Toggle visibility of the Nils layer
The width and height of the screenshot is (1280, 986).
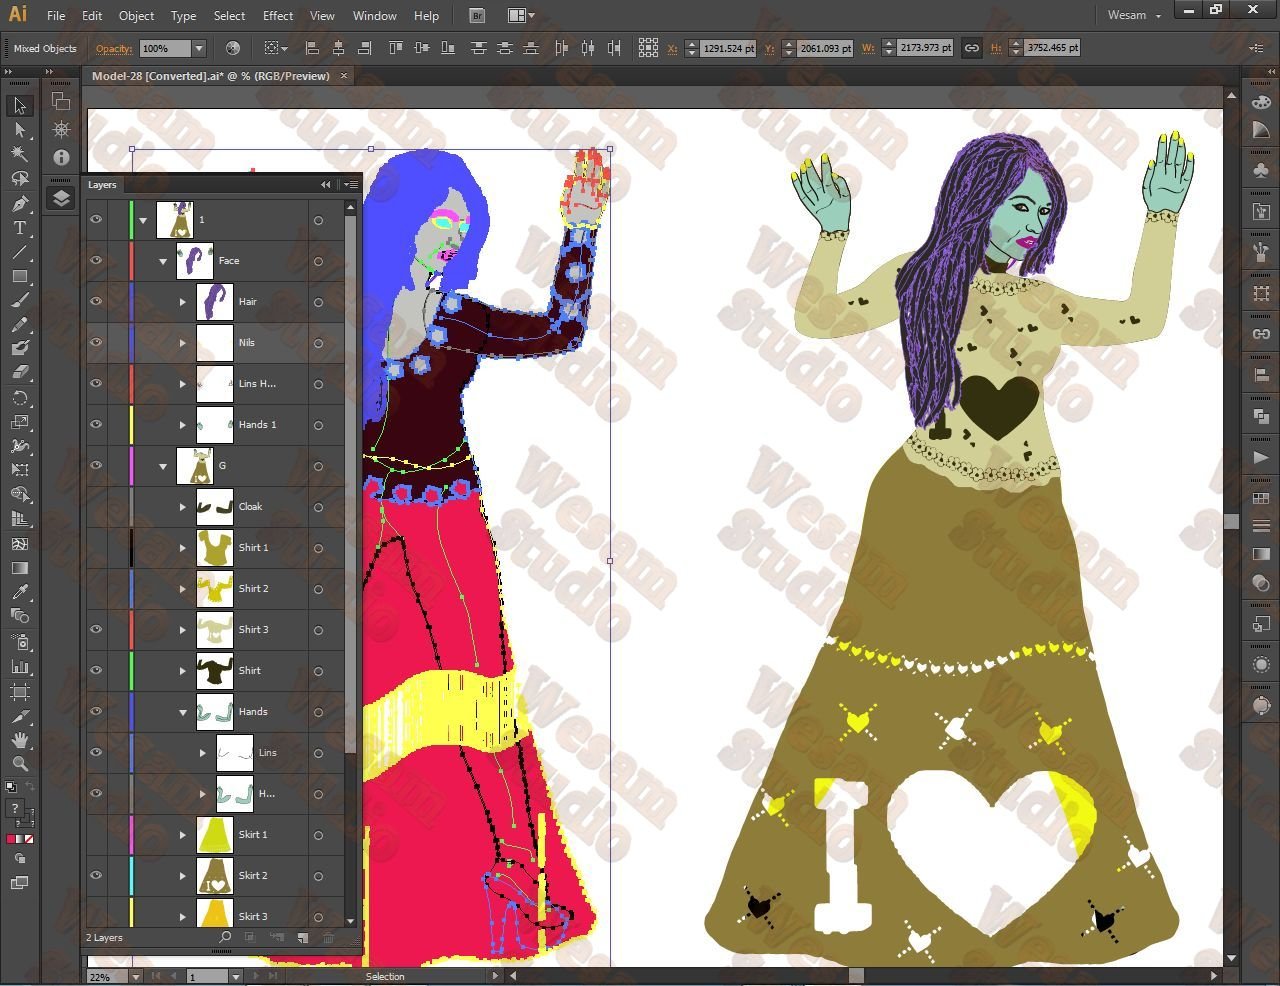[96, 342]
